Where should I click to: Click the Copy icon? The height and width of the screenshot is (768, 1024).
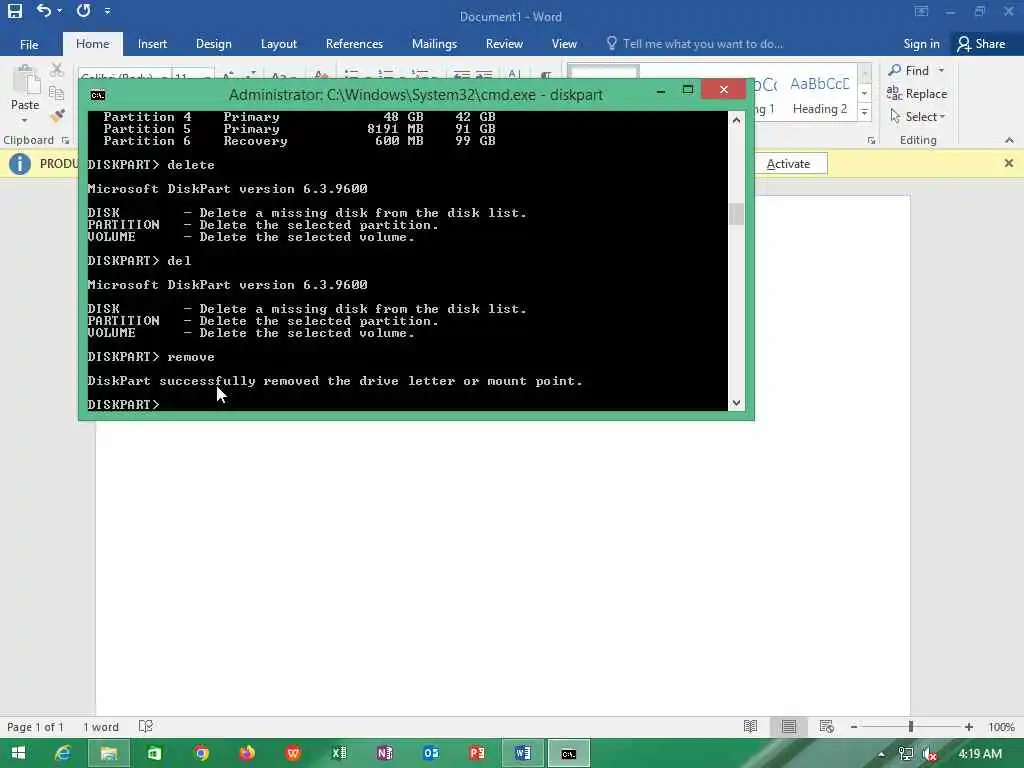coord(57,93)
